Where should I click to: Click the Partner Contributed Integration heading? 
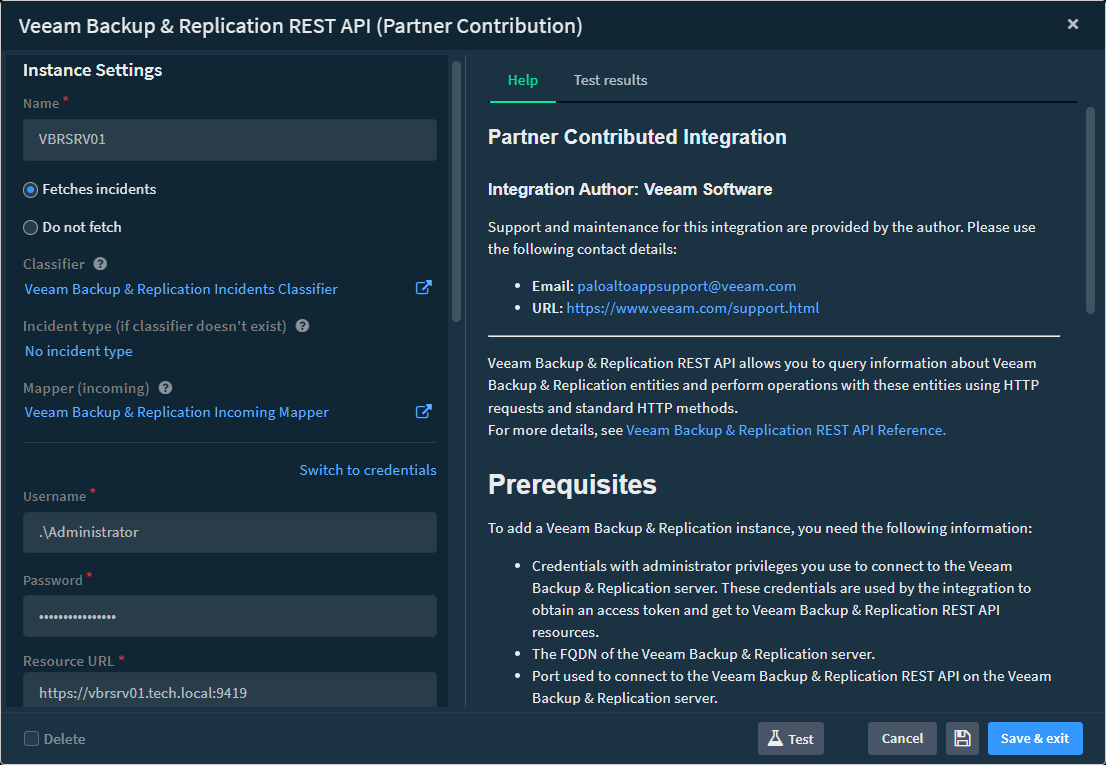tap(637, 137)
